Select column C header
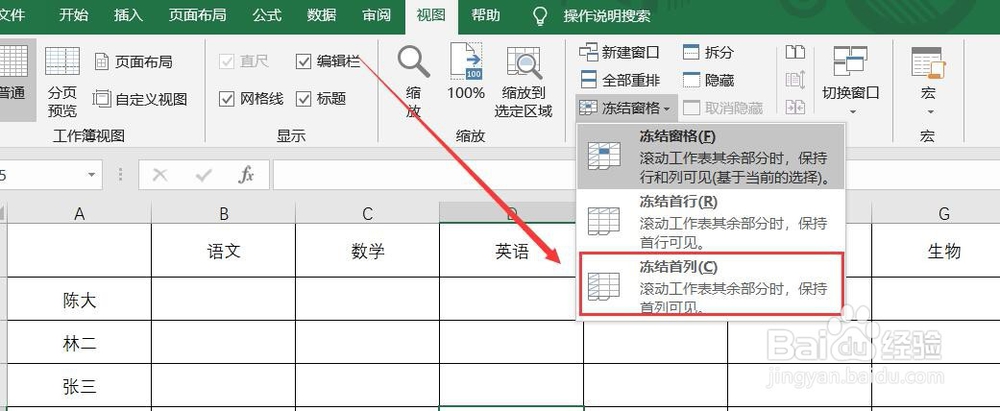Screen dimensions: 1000x411 (368, 213)
